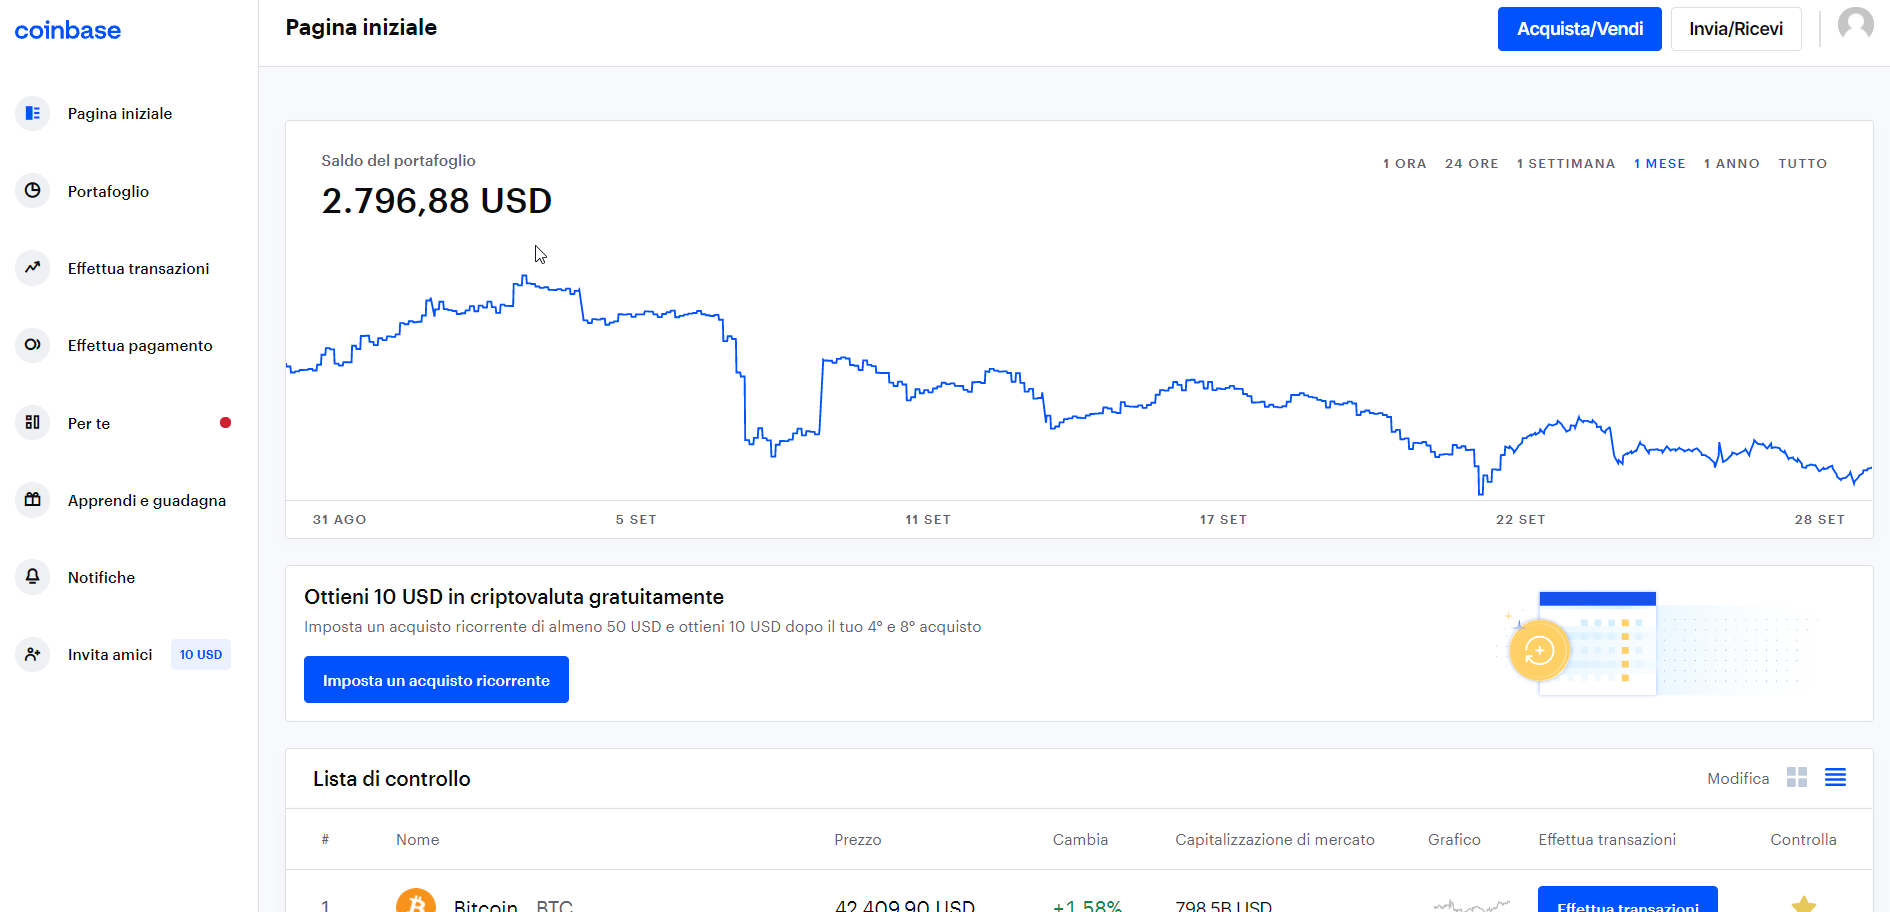Viewport: 1890px width, 912px height.
Task: Select the 1 ANNO chart range
Action: [x=1732, y=163]
